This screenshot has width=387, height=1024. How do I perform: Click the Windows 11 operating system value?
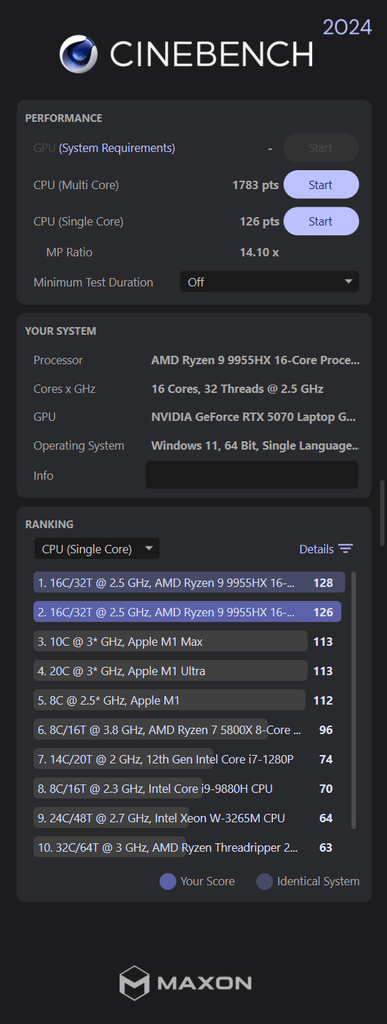[255, 445]
